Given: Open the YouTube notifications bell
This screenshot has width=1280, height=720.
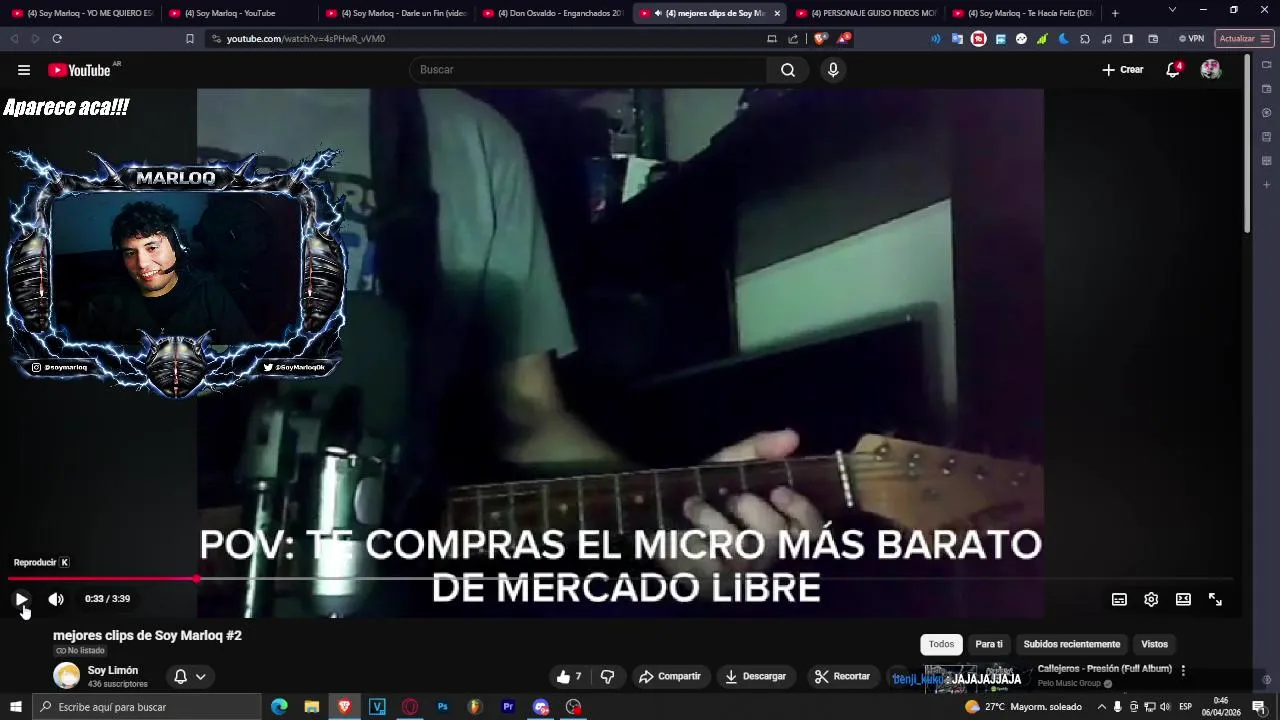Looking at the screenshot, I should [x=1173, y=70].
